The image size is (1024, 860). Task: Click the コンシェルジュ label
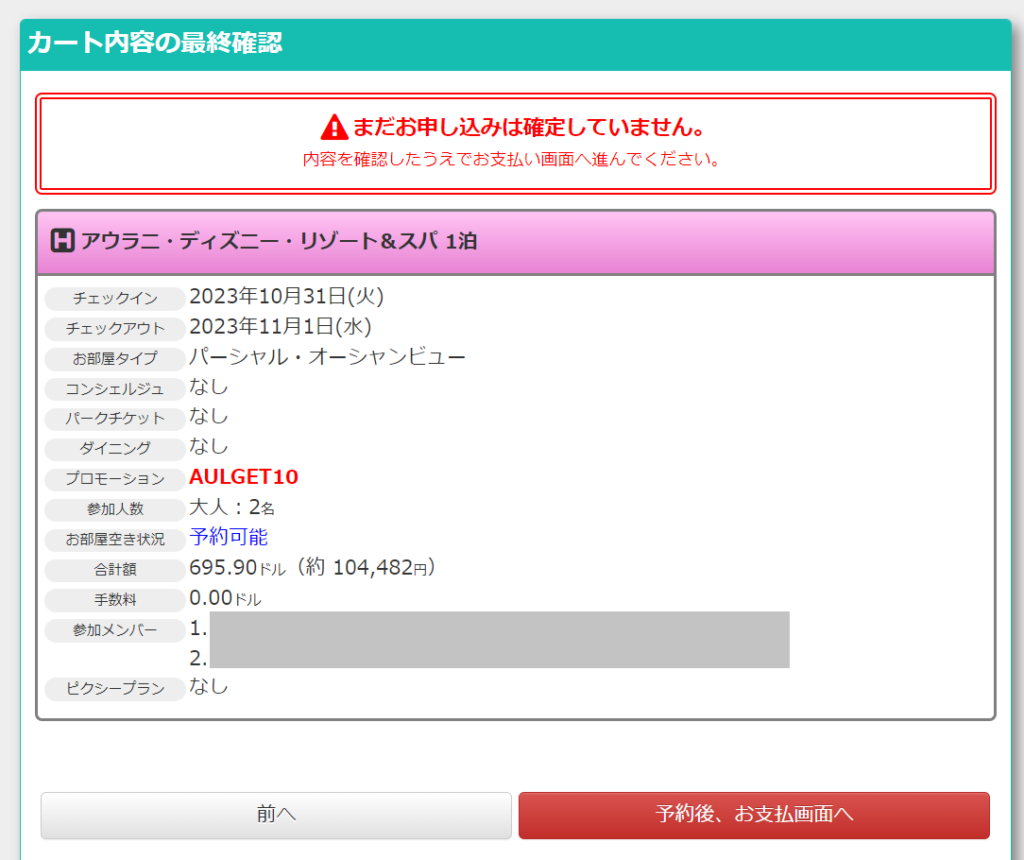click(115, 389)
